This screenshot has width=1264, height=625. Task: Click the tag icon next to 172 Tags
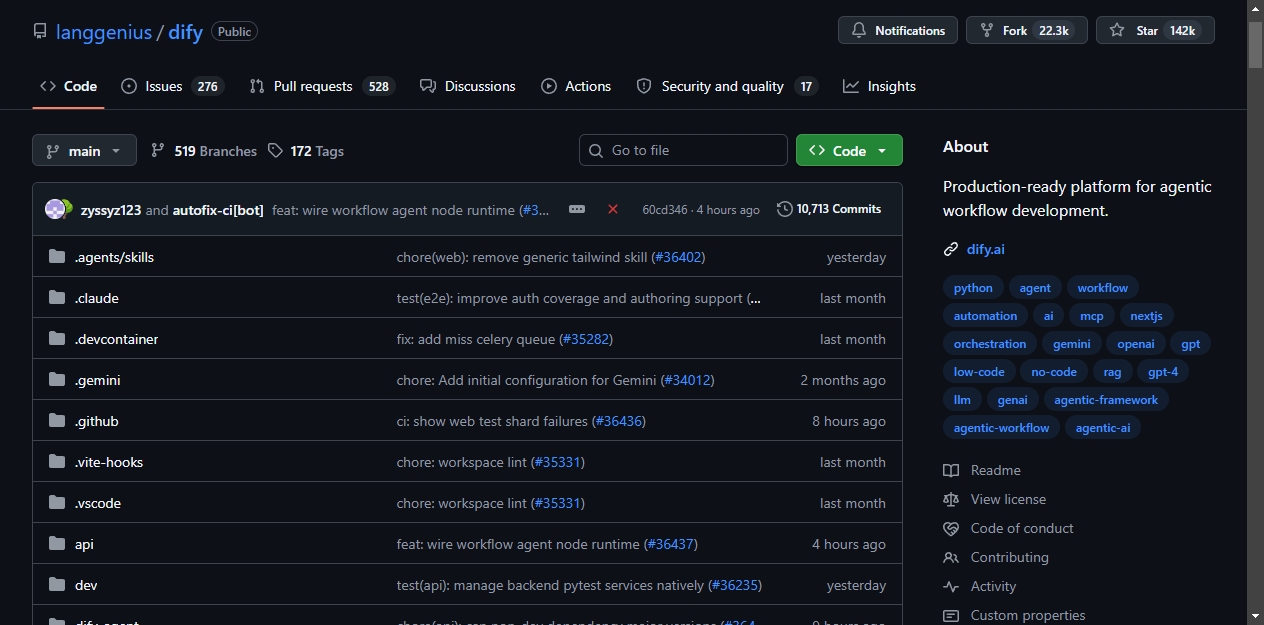click(x=276, y=151)
